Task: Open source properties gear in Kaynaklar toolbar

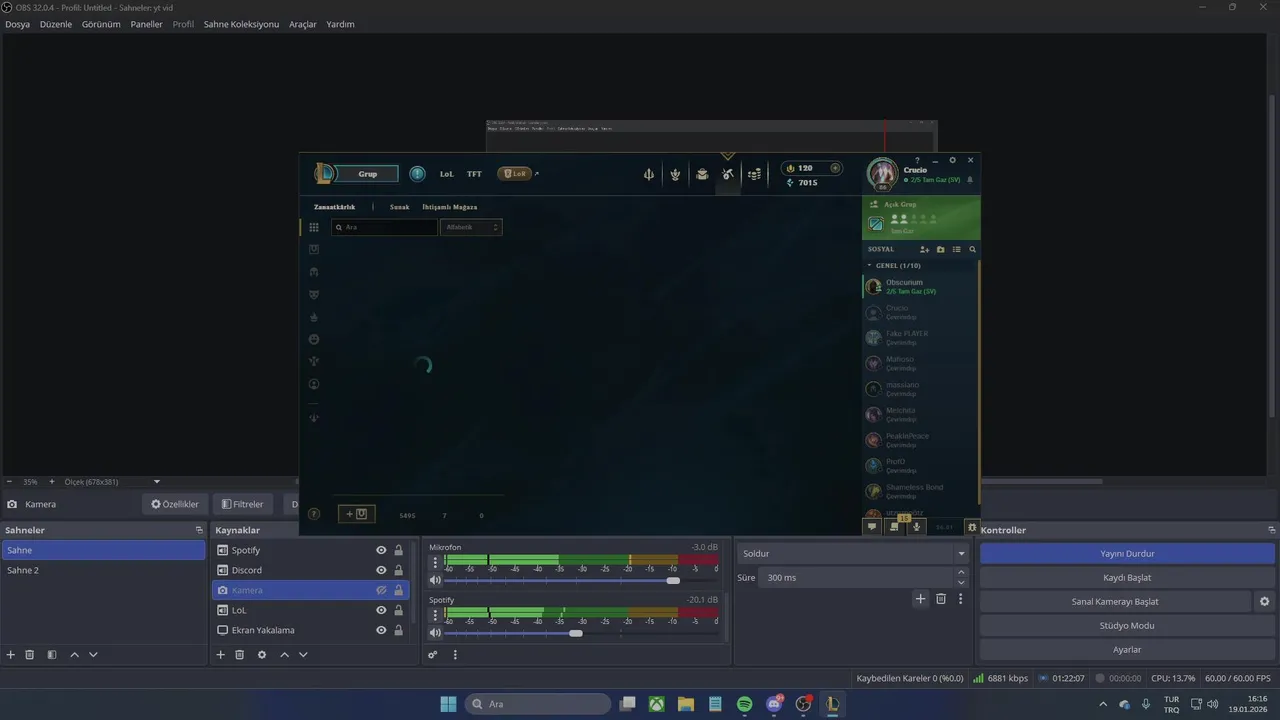Action: (x=262, y=655)
